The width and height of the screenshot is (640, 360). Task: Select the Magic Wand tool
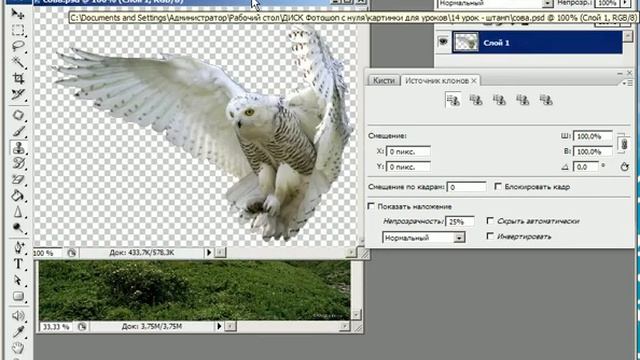18,62
